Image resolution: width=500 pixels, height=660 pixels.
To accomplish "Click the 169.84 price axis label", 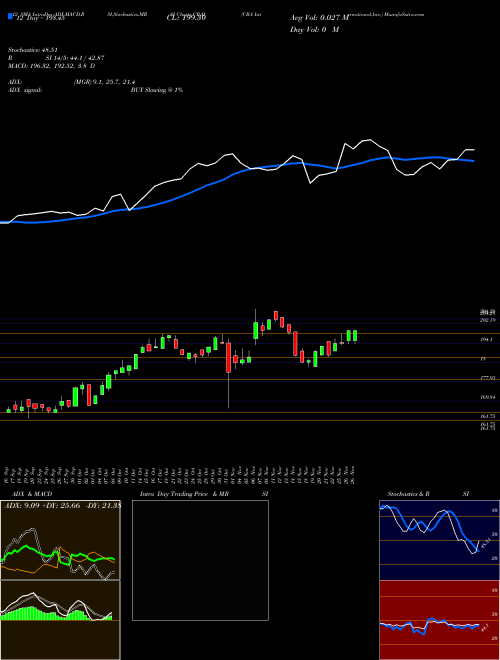I will pos(488,397).
